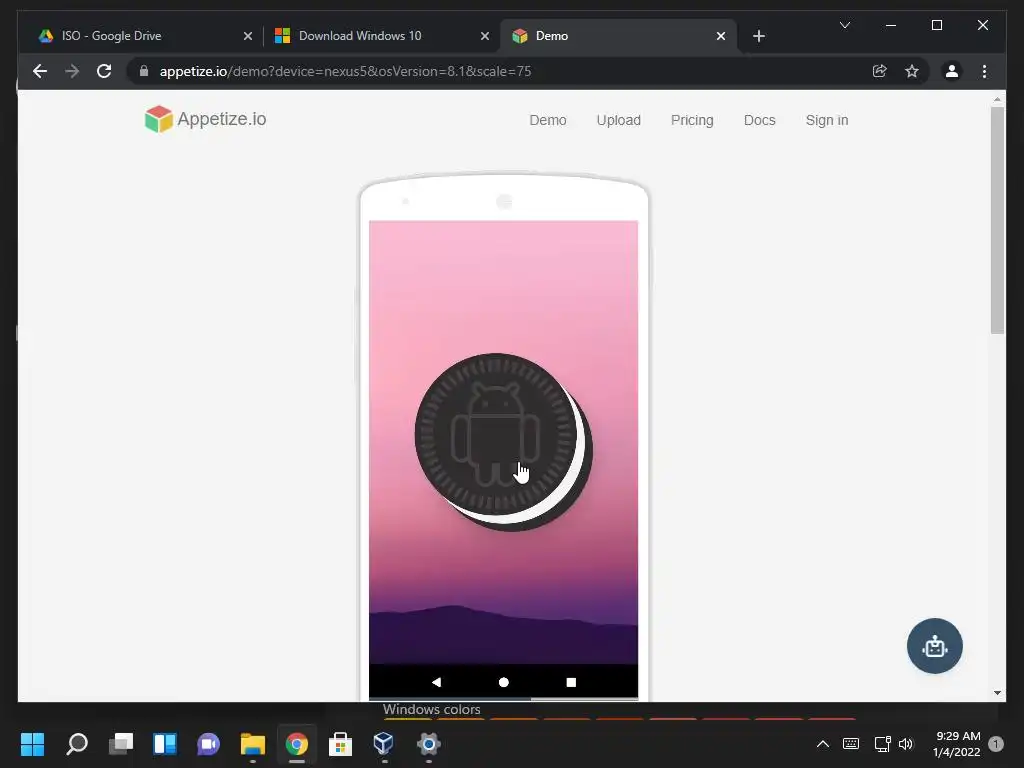Close the ISO - Google Drive tab

pyautogui.click(x=248, y=36)
